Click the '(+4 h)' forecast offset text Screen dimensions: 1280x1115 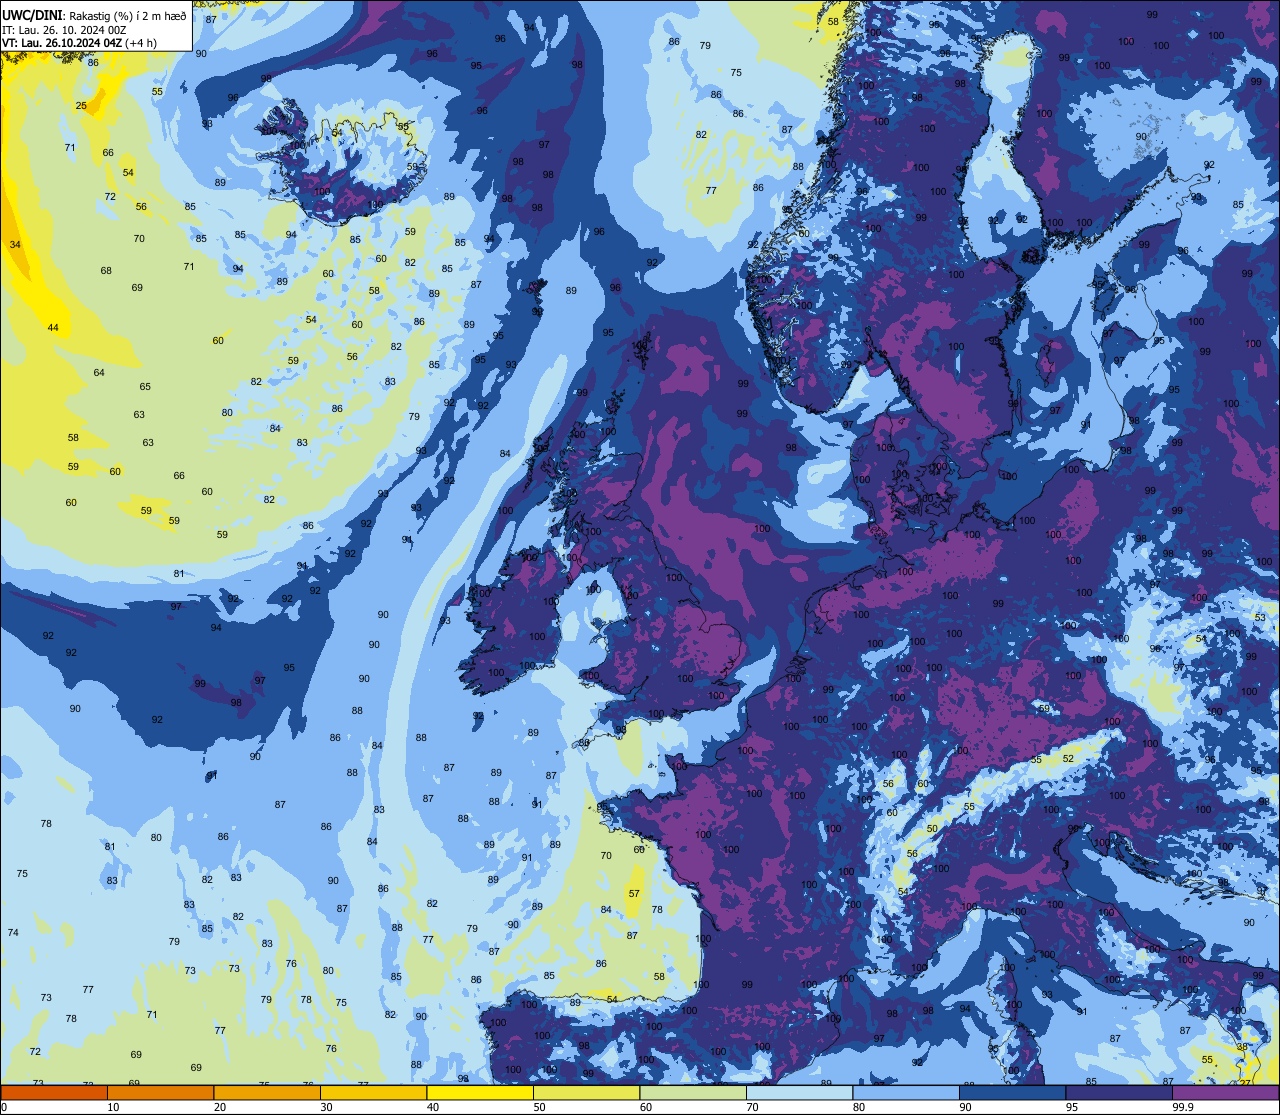coord(141,43)
